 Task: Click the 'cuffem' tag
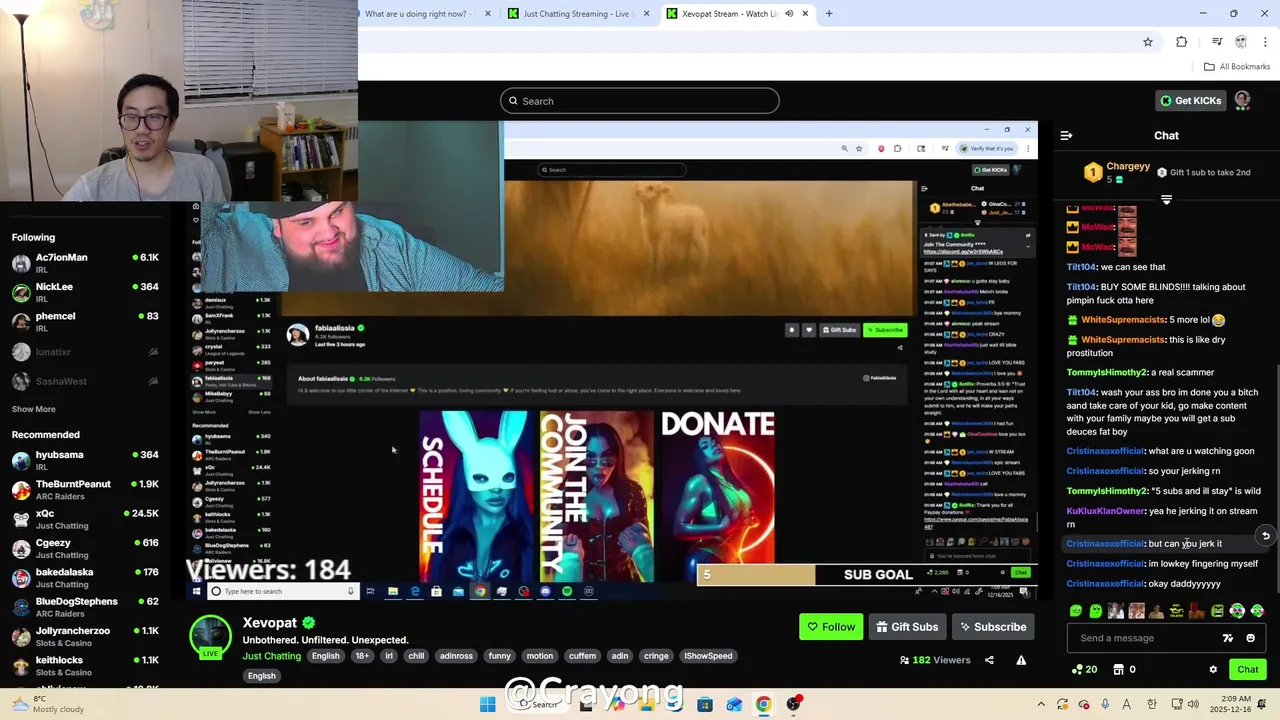pyautogui.click(x=582, y=656)
